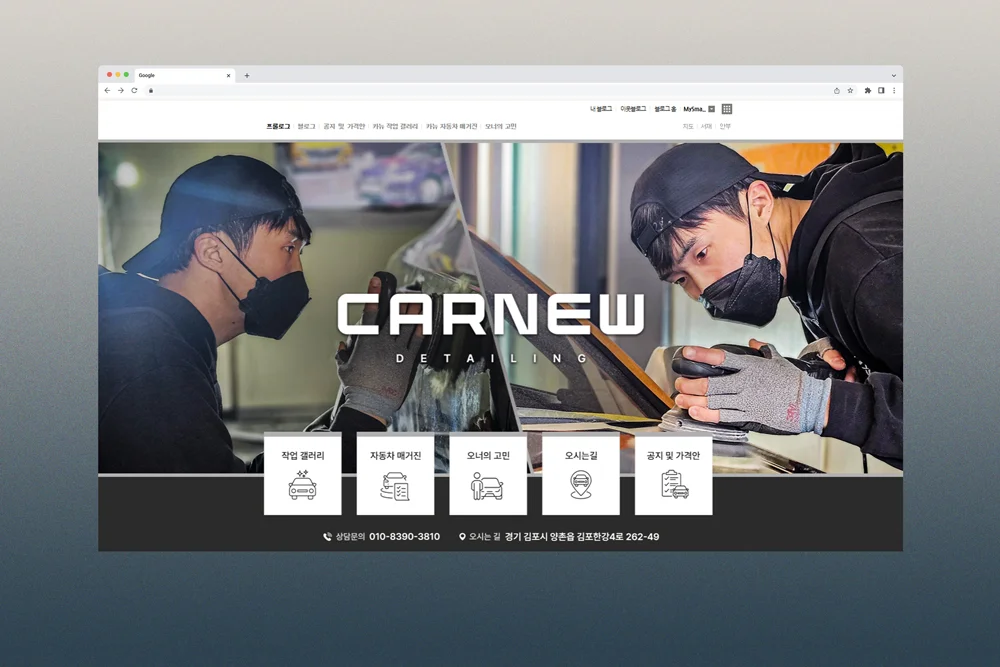This screenshot has width=1000, height=667.
Task: Open the grid apps menu icon
Action: [x=727, y=109]
